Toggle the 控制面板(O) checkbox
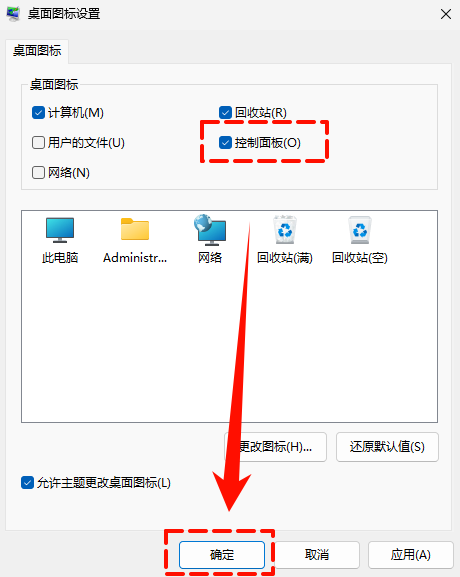The width and height of the screenshot is (460, 577). point(225,142)
